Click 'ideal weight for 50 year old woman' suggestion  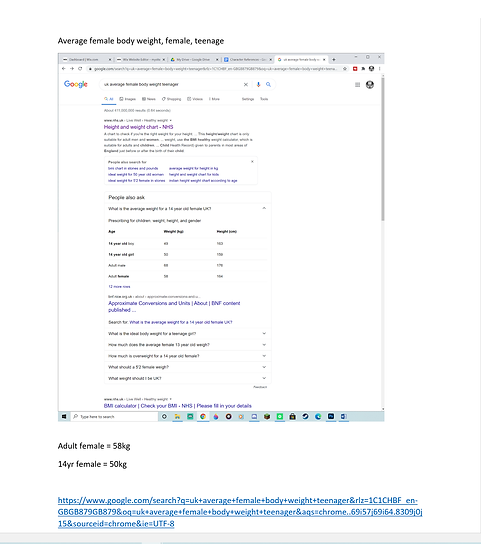coord(136,175)
